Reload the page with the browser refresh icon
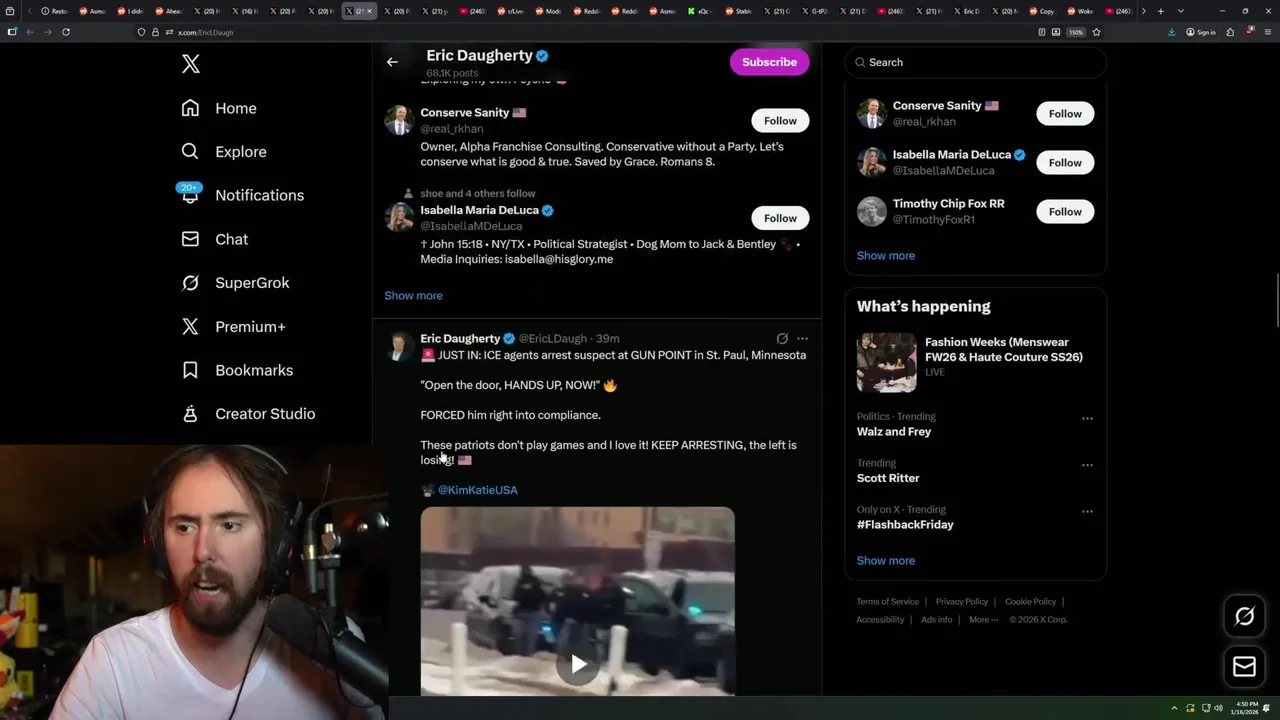The width and height of the screenshot is (1280, 720). click(x=66, y=32)
